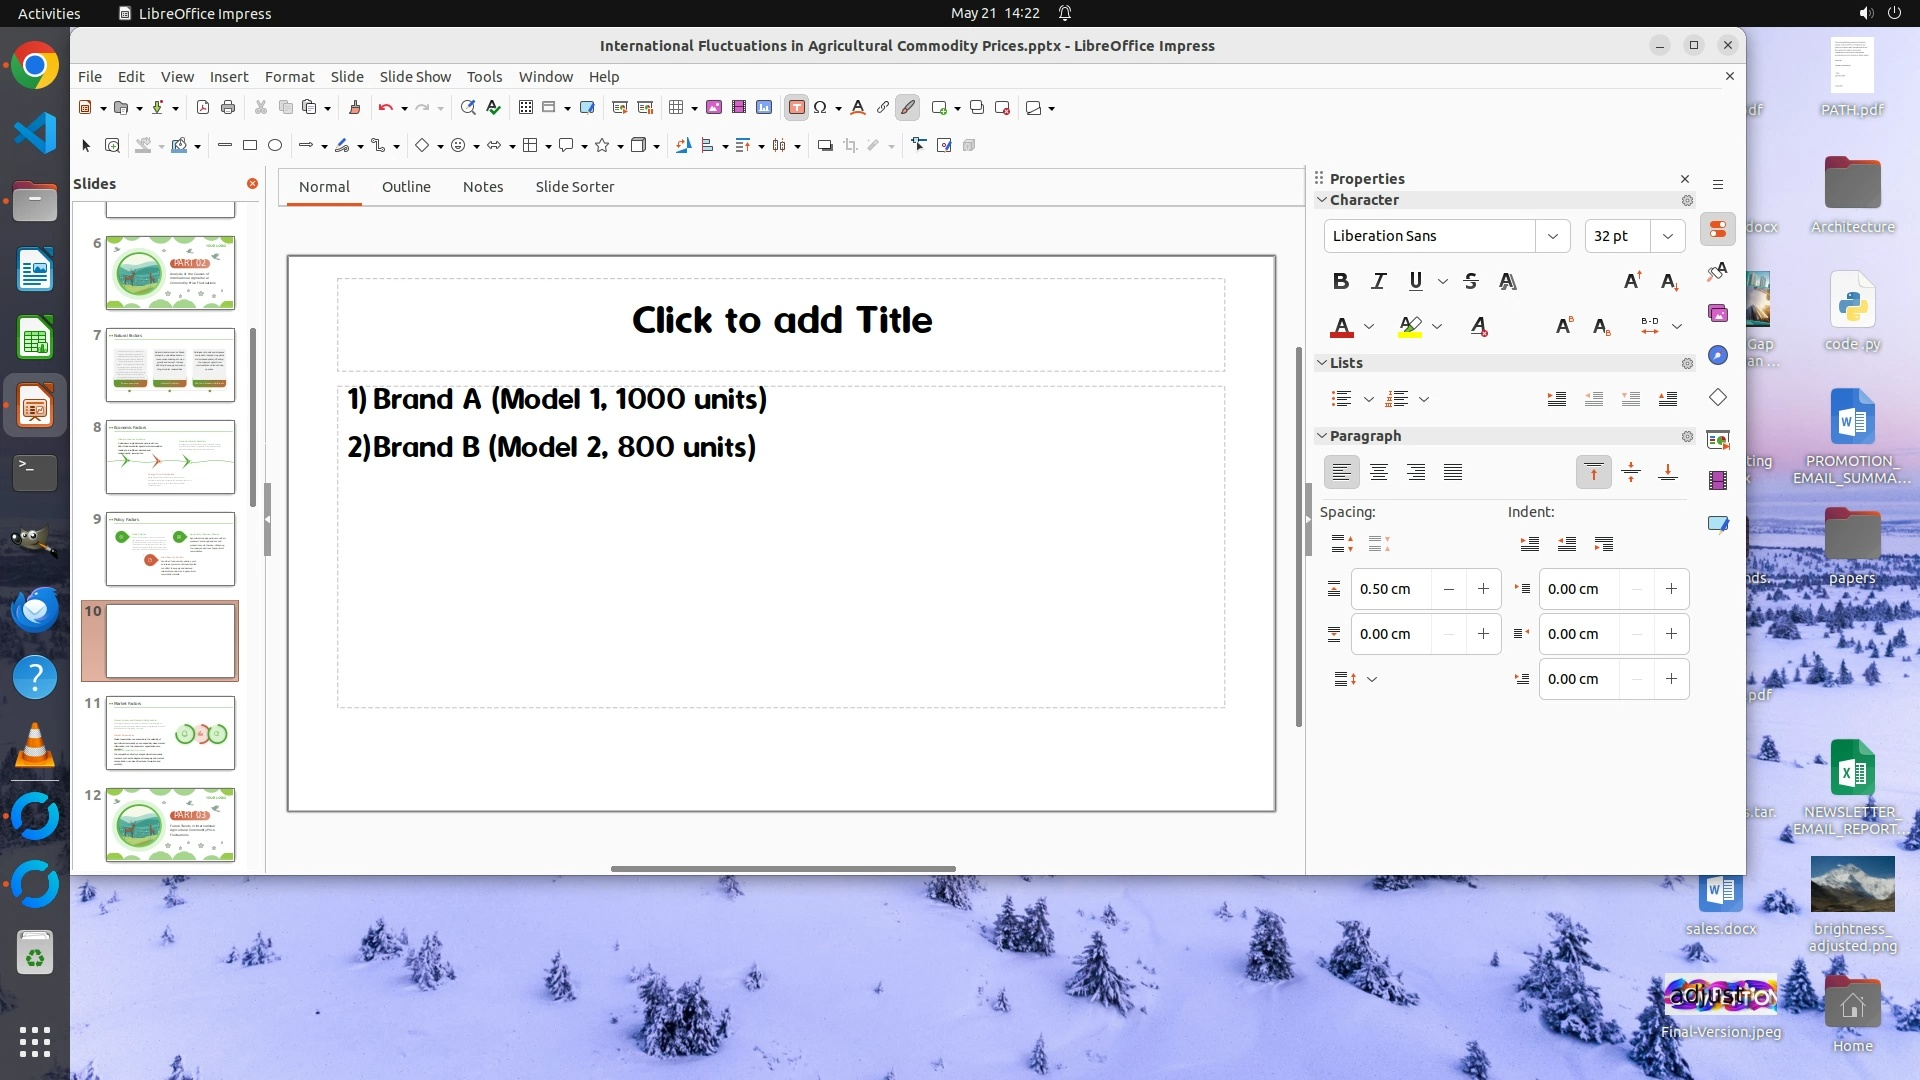Click the 'Click to add Title' placeholder
This screenshot has width=1920, height=1080.
tap(781, 321)
